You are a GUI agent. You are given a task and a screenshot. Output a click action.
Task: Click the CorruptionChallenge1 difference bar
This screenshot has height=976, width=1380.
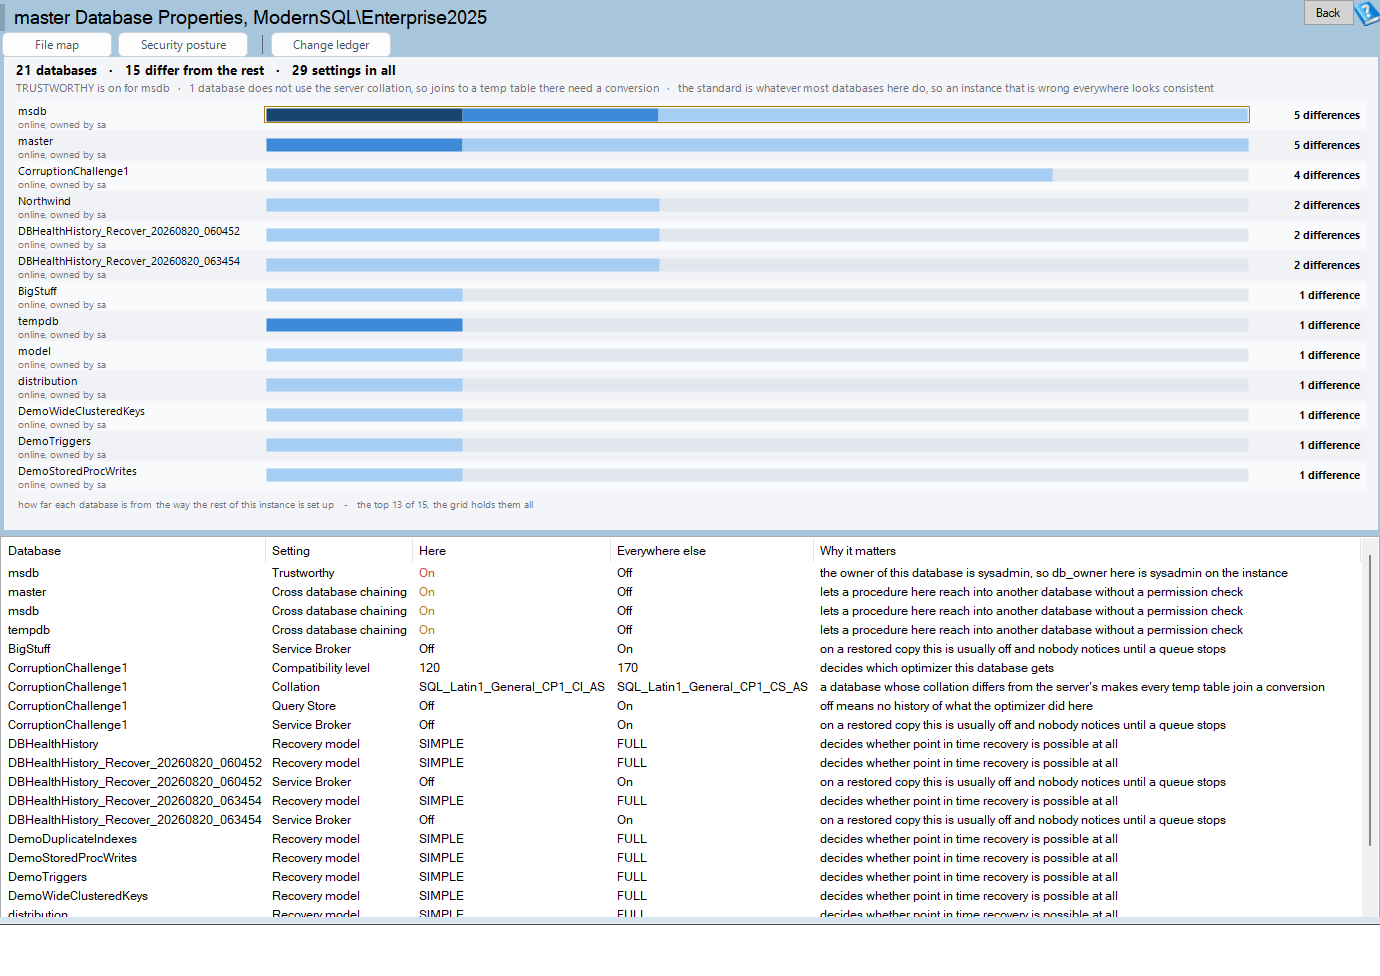click(x=659, y=175)
